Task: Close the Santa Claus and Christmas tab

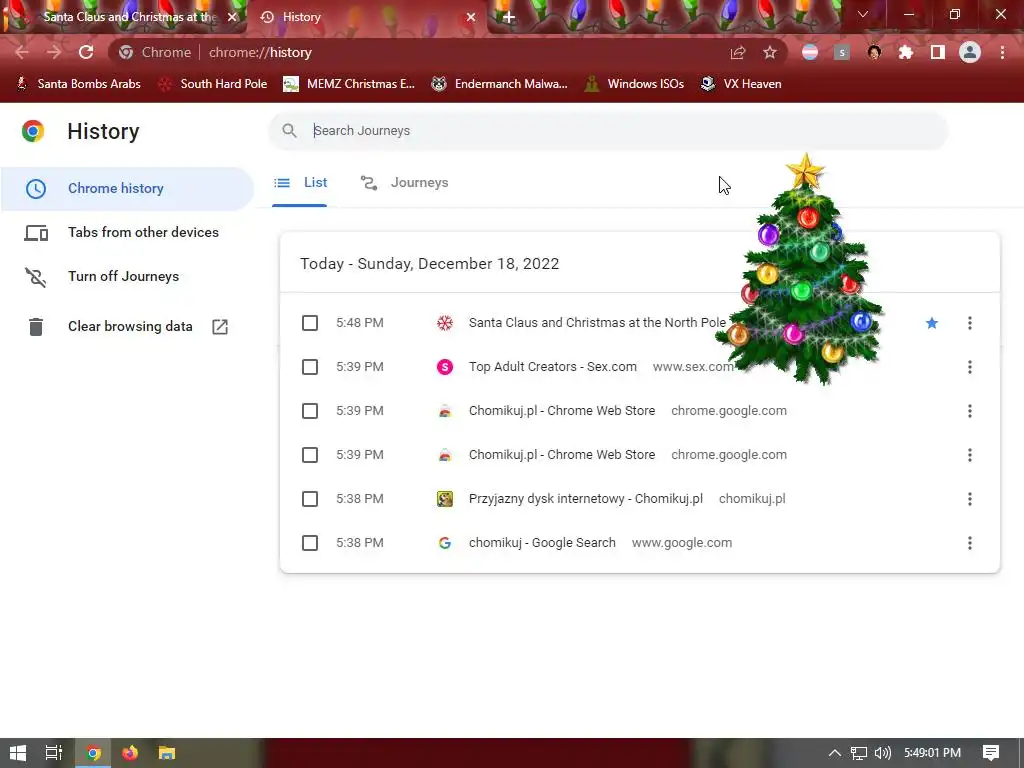Action: 232,17
